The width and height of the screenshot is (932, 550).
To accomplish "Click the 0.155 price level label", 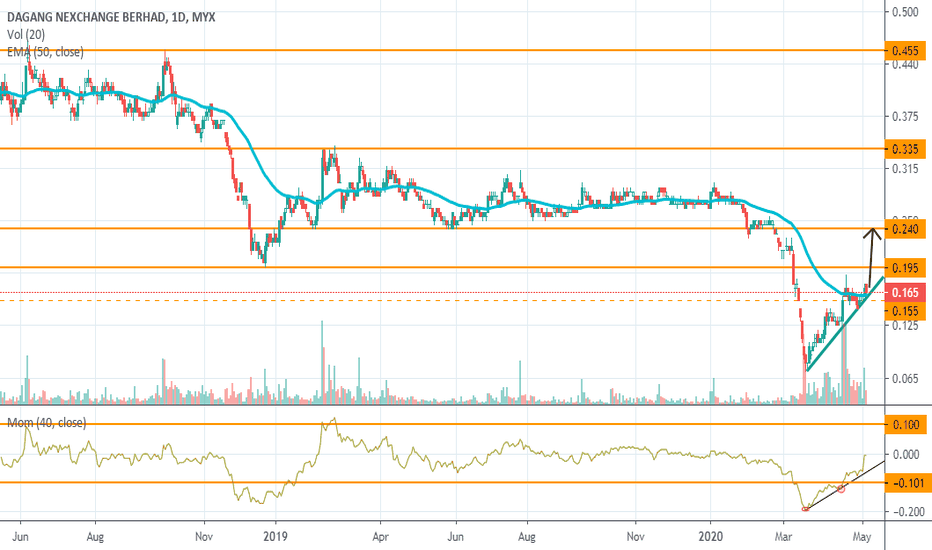I will pos(905,311).
